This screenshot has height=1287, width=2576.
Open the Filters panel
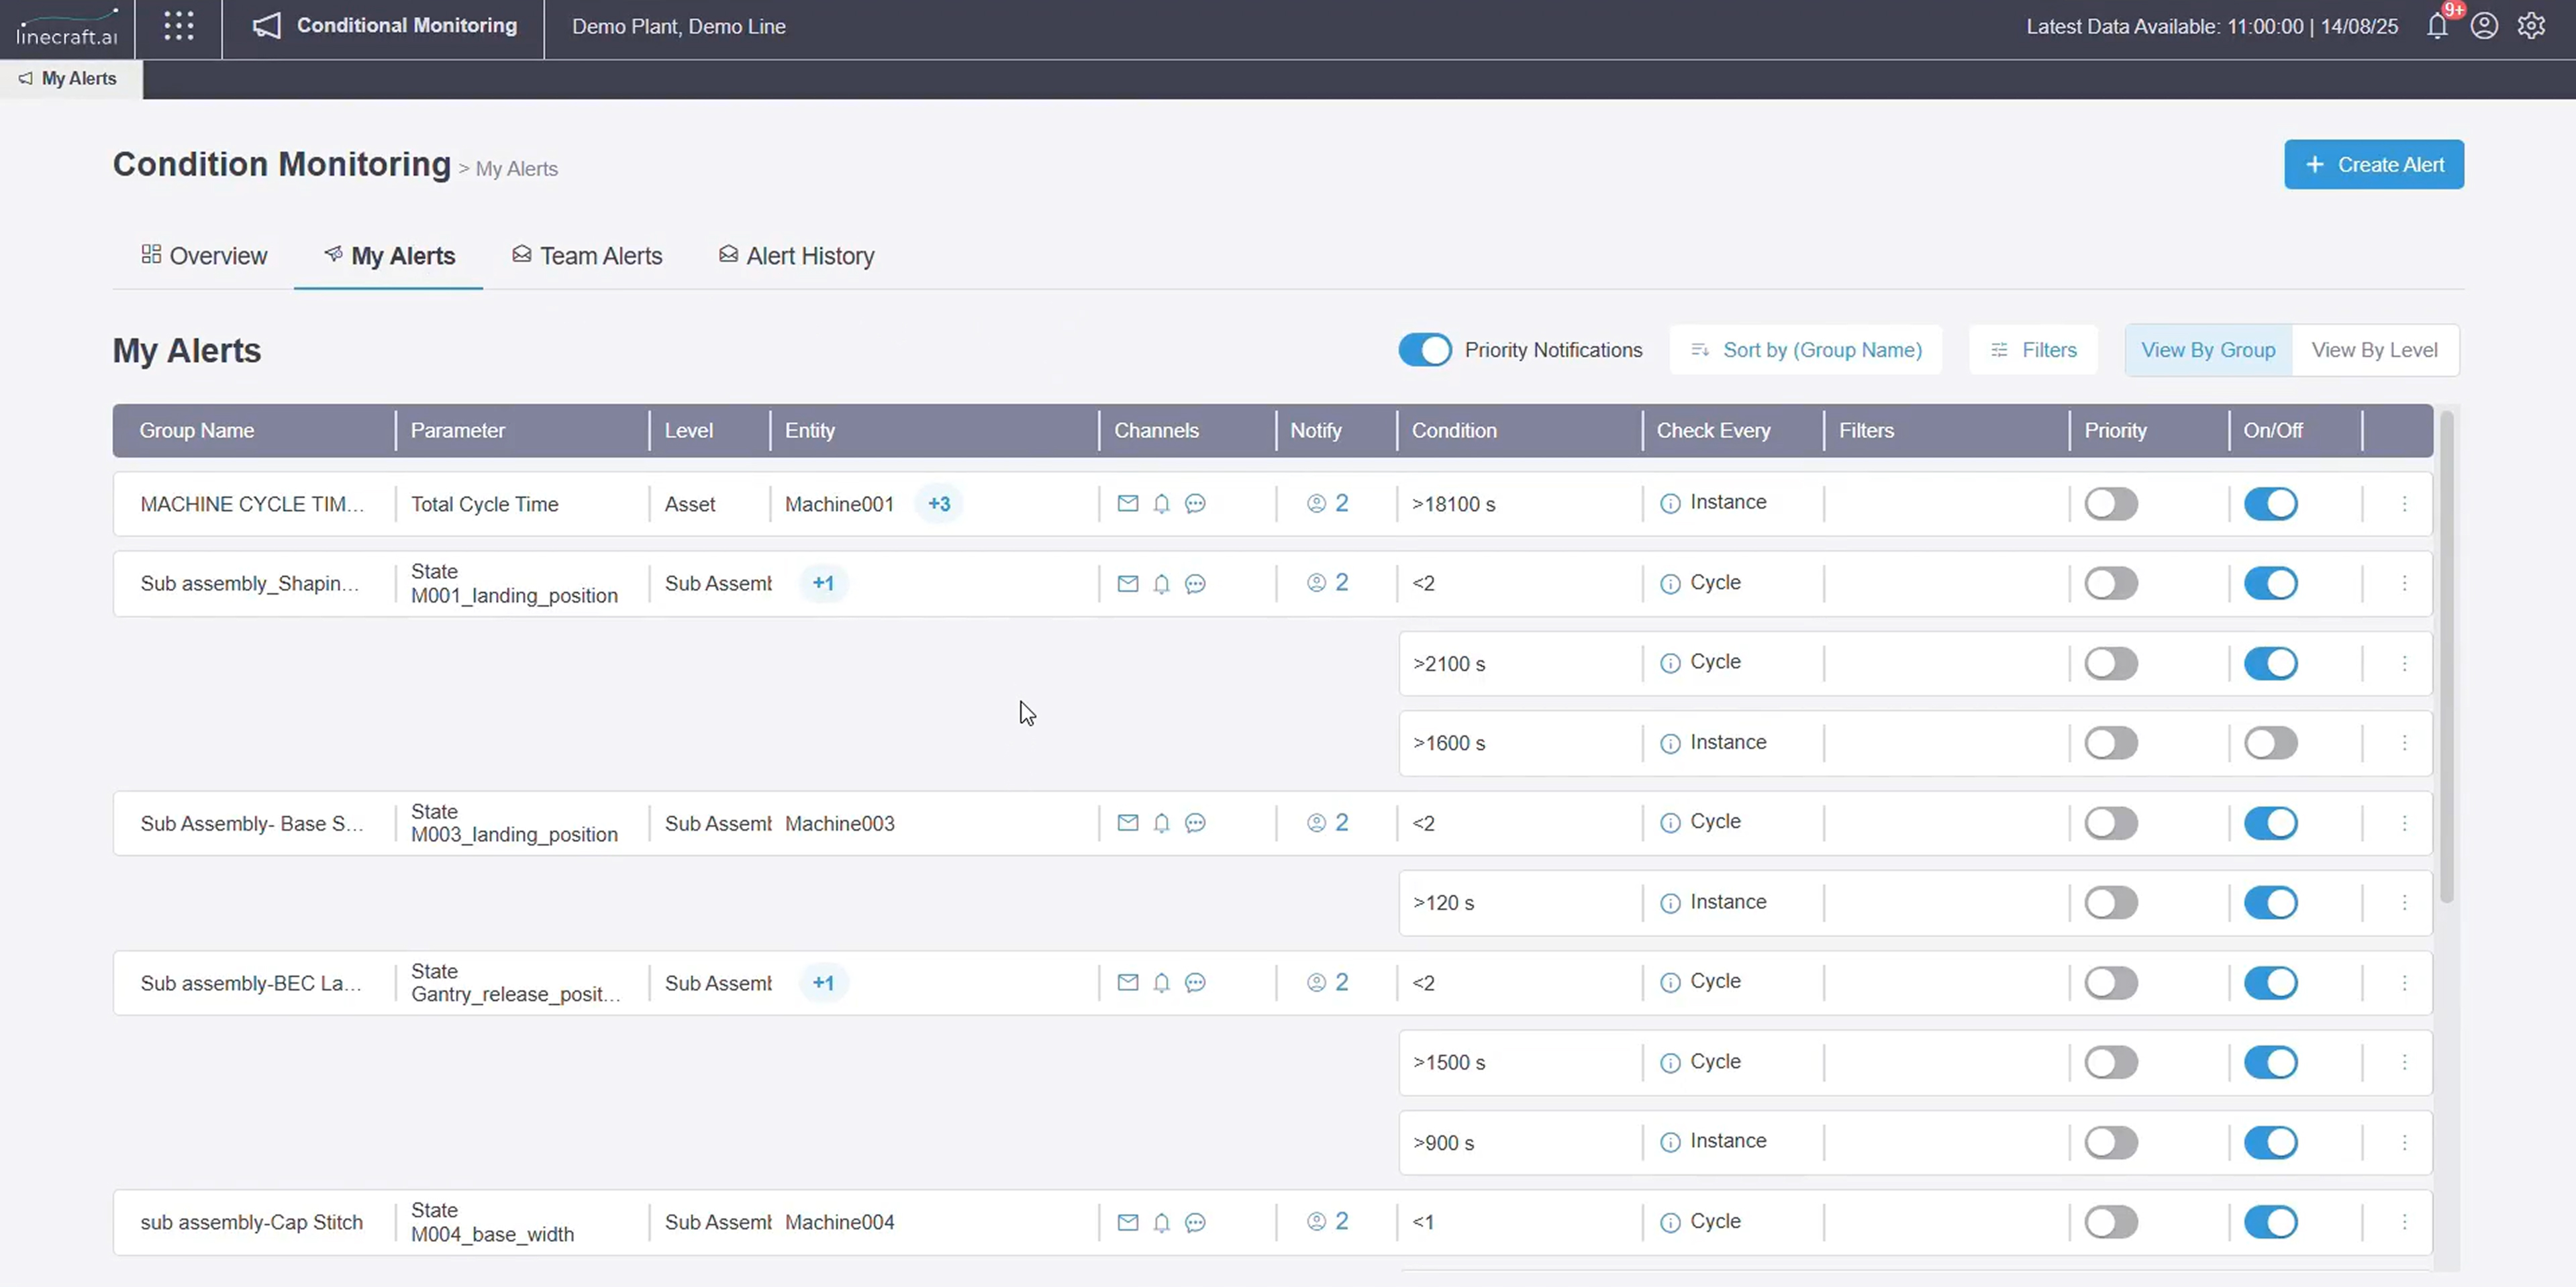tap(2033, 350)
